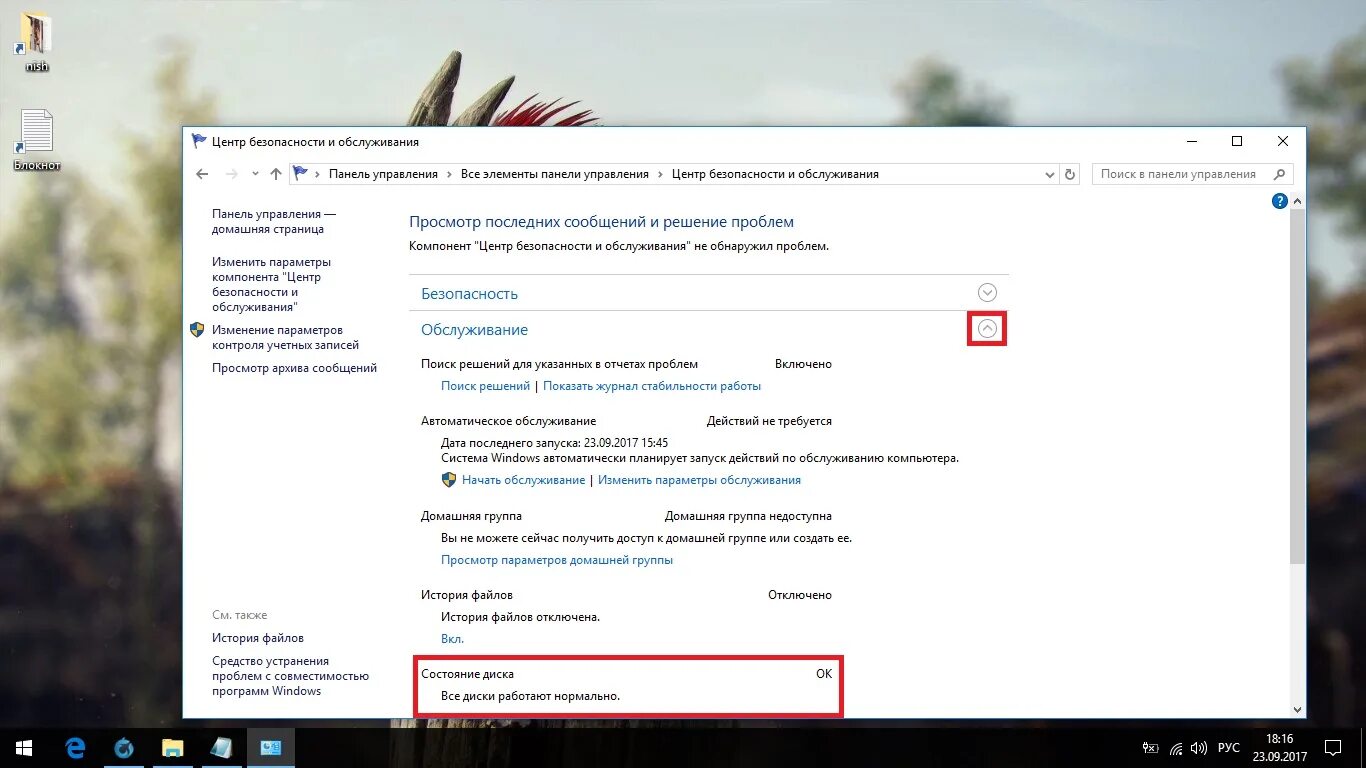Open Просмотр архива сообщений link
Image resolution: width=1366 pixels, height=768 pixels.
coord(294,368)
